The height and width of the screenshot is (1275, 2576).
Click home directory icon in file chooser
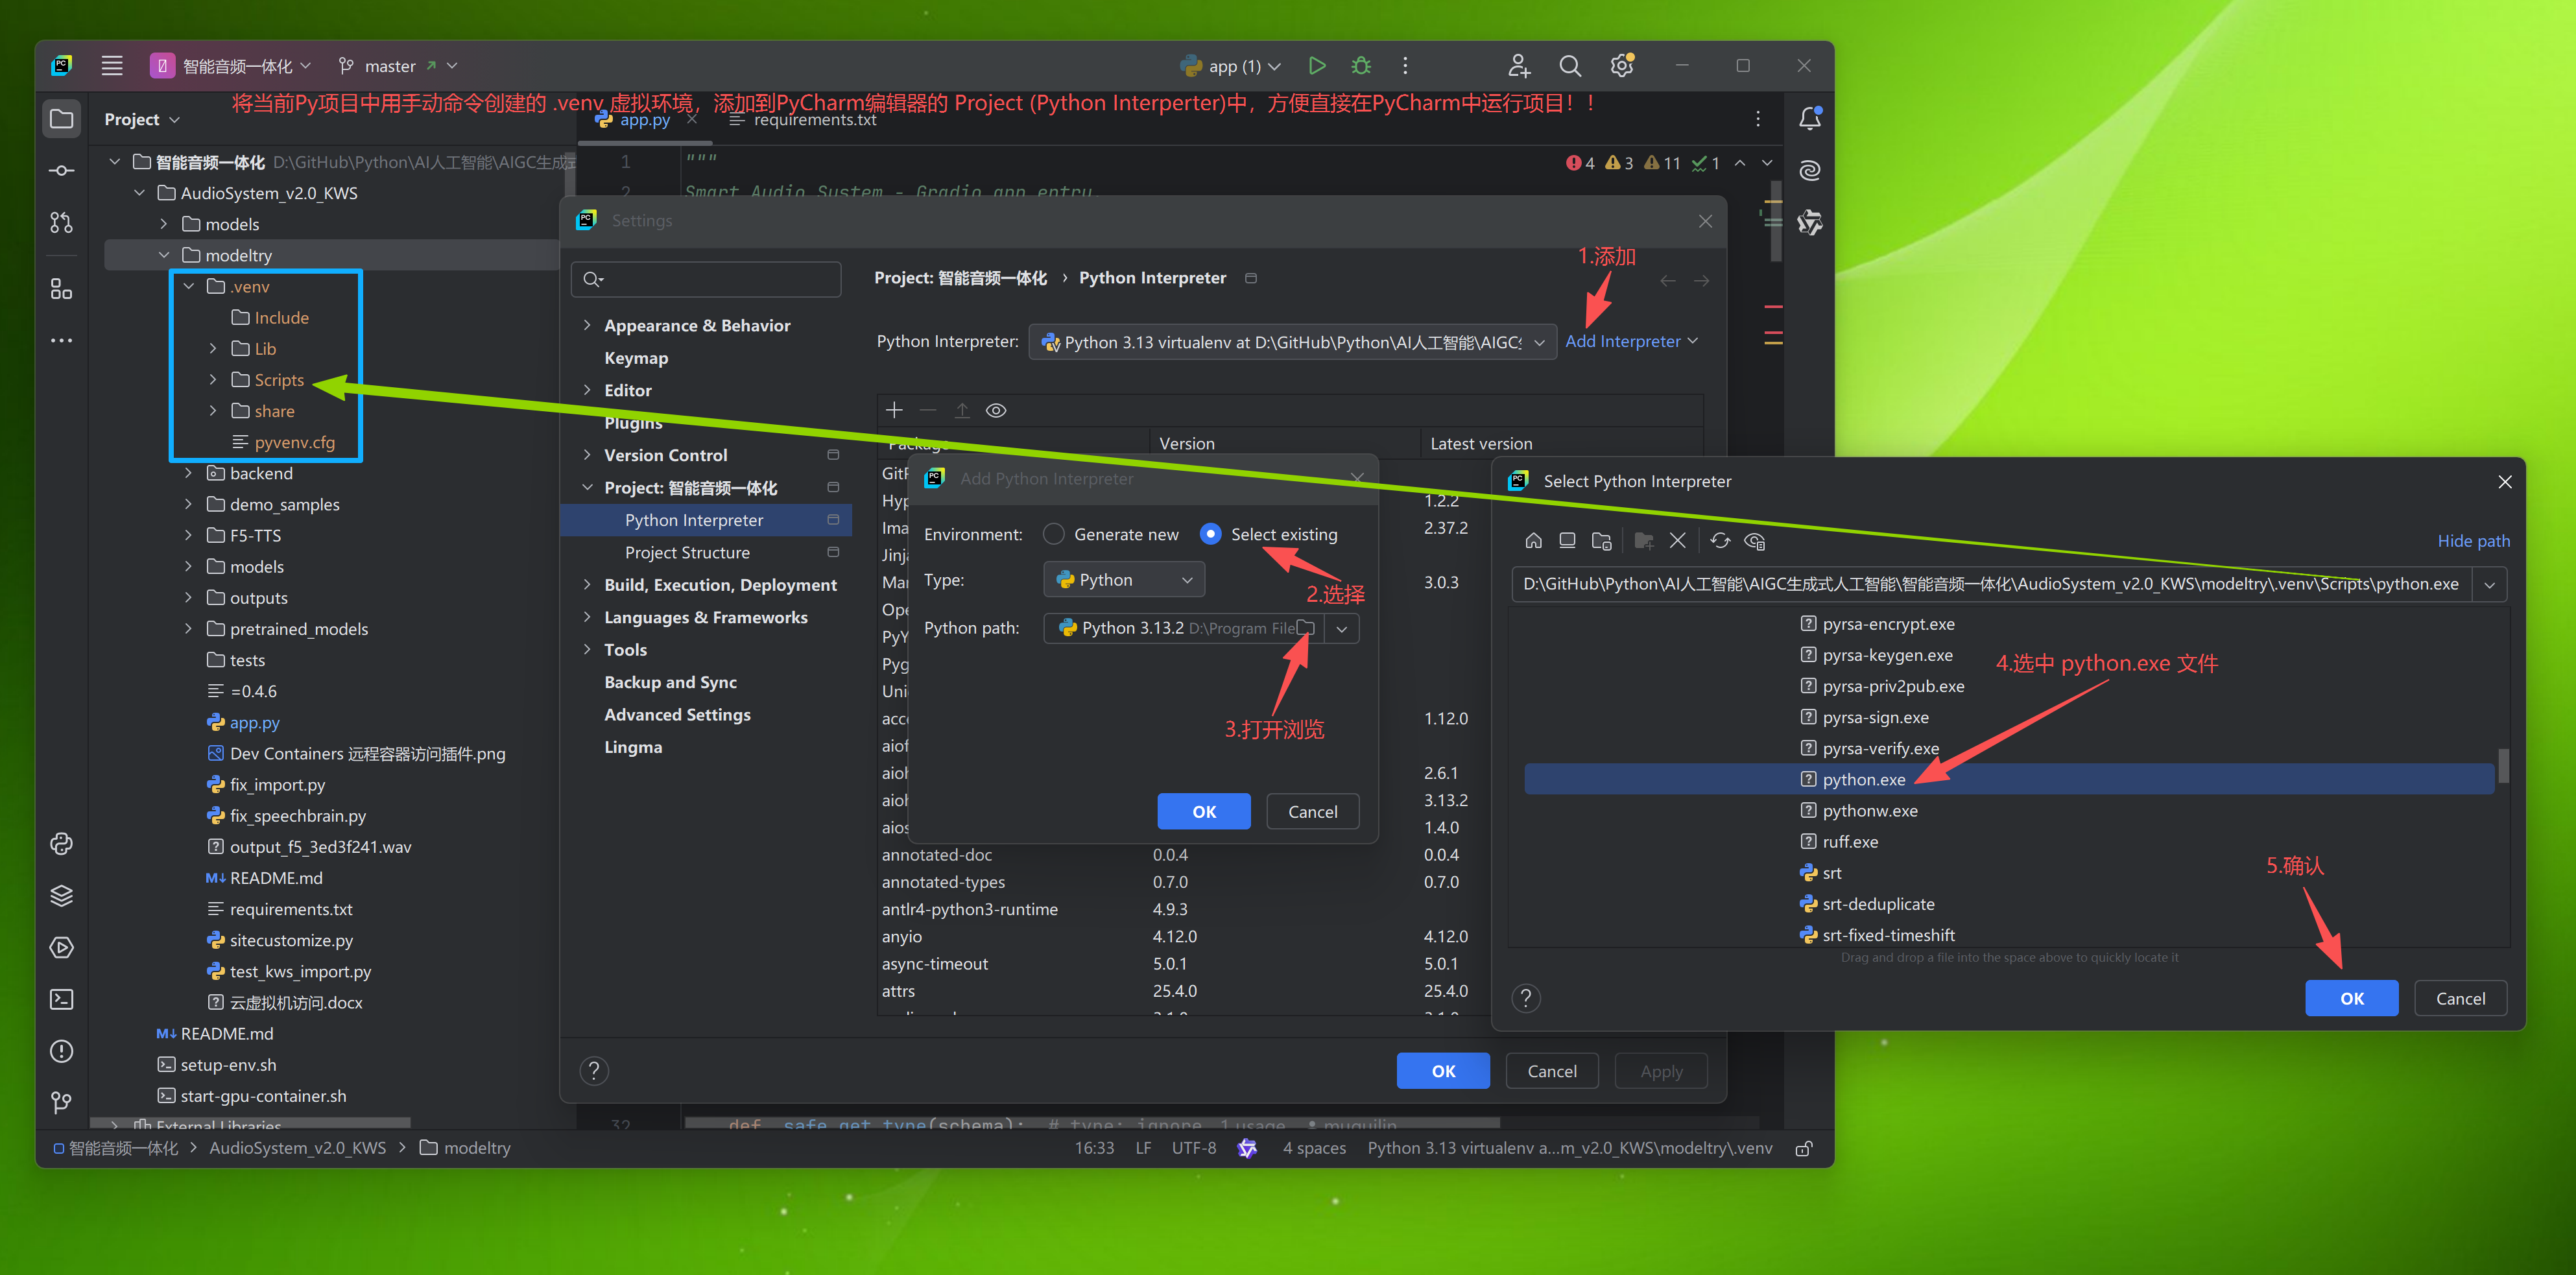point(1533,541)
